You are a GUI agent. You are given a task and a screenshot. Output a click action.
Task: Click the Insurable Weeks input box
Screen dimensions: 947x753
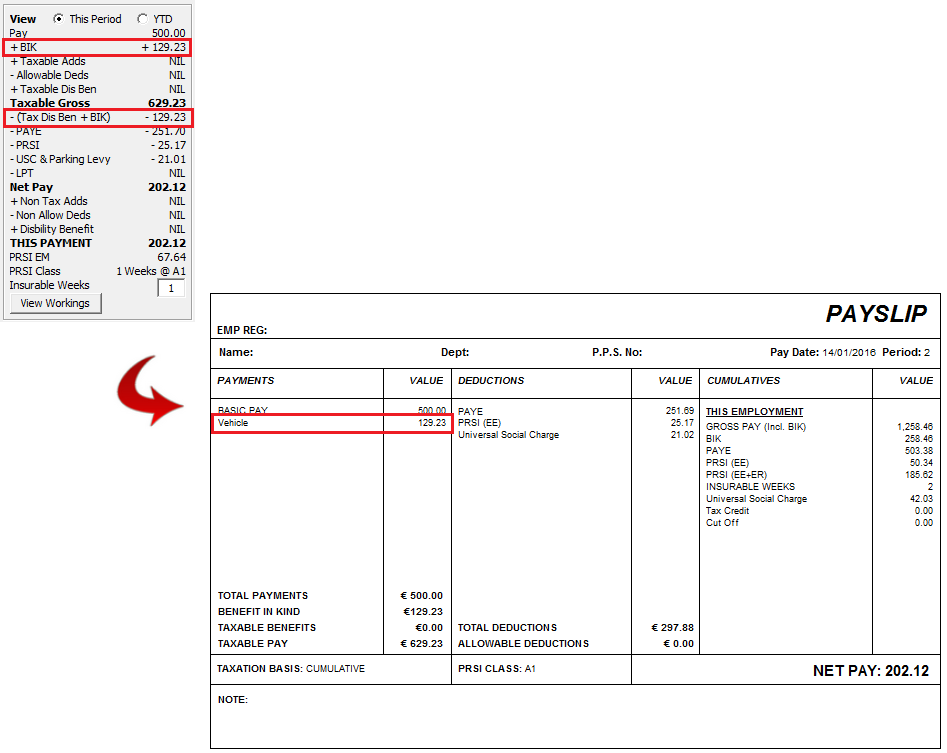pos(171,288)
